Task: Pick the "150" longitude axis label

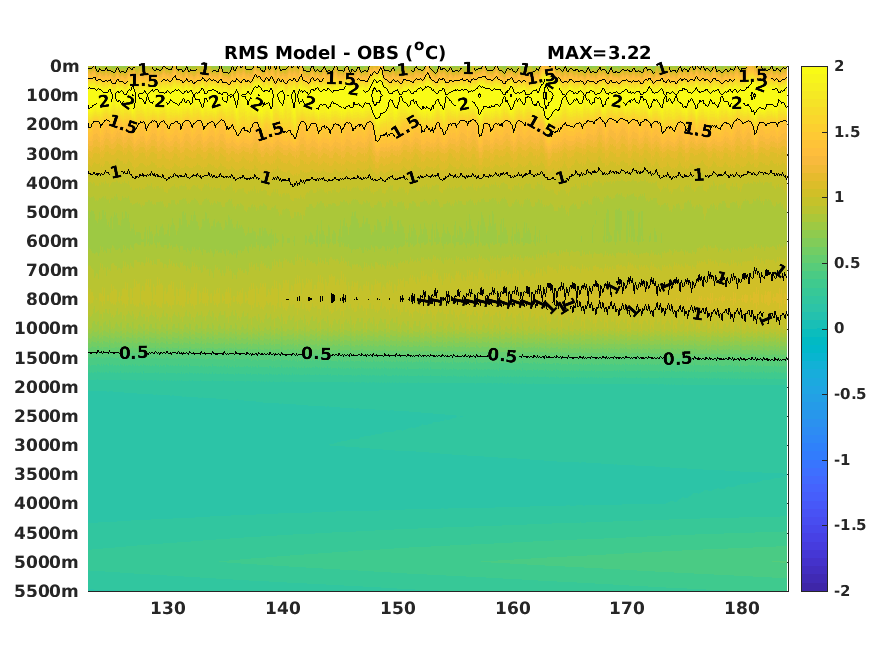Action: 398,608
